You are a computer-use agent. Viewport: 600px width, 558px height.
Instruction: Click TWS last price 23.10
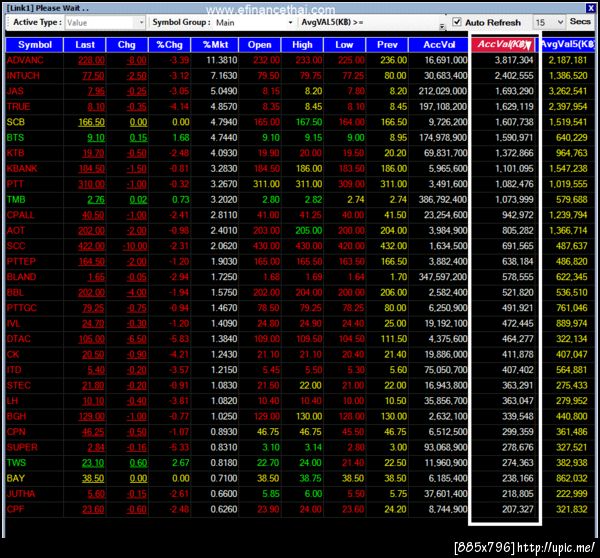[x=93, y=463]
